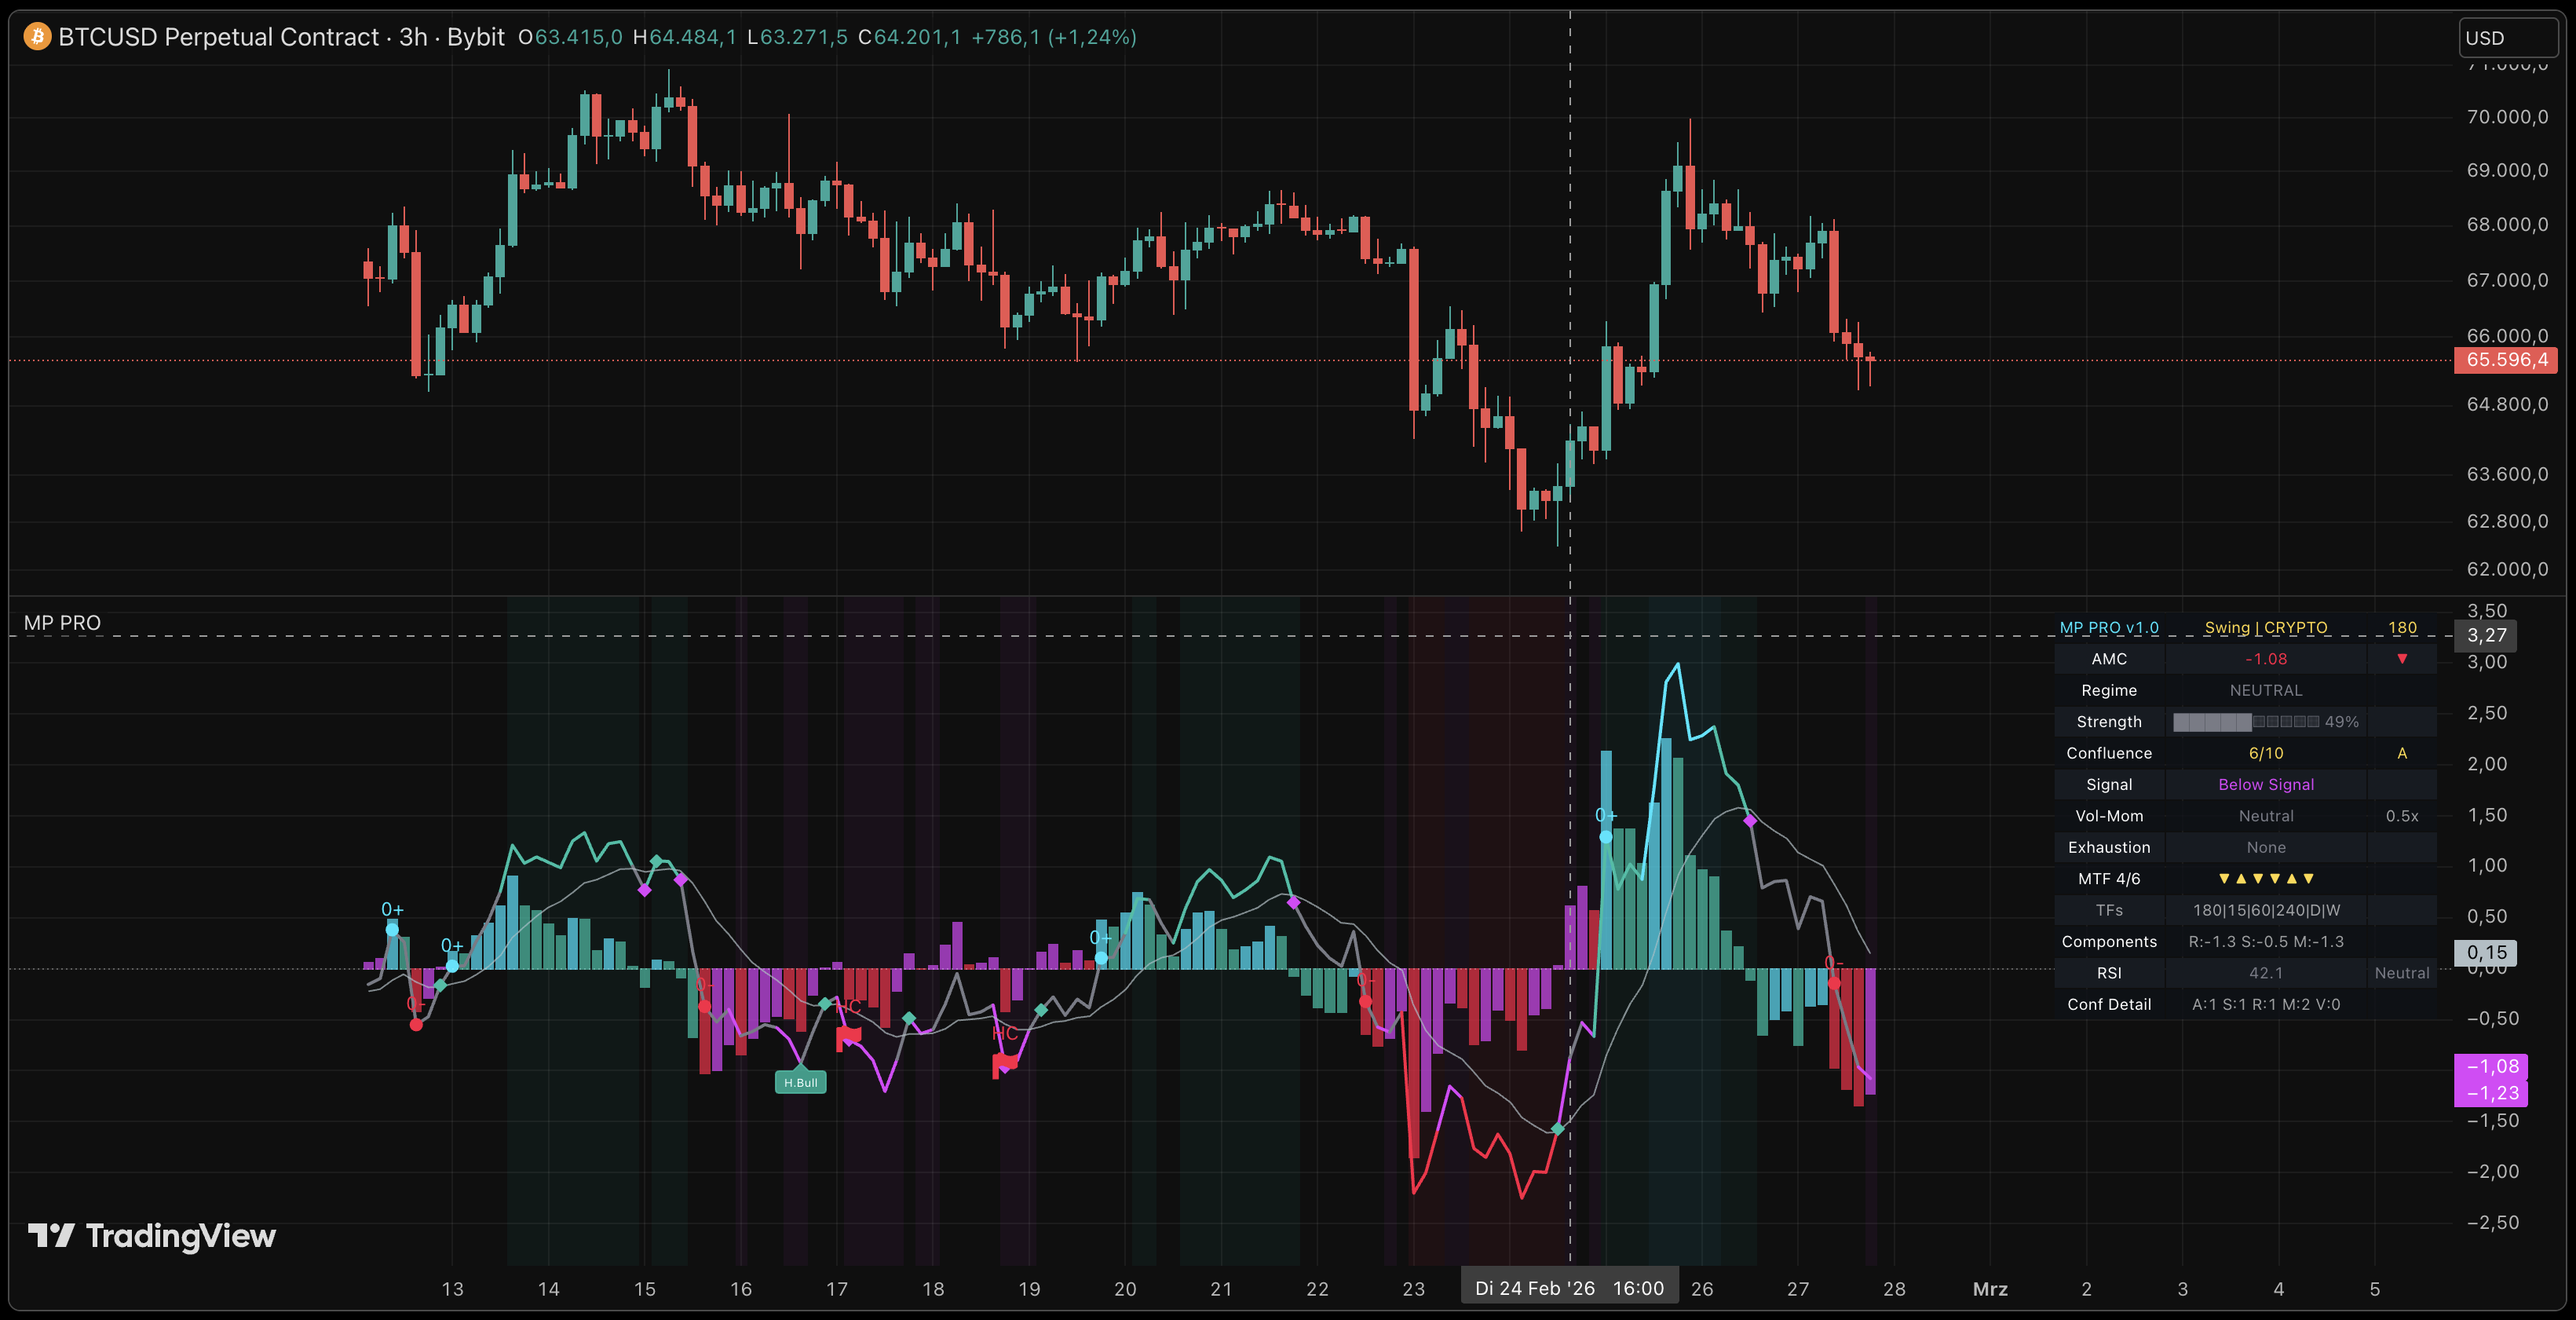Click a magenta diamond marker on the signal line

point(645,890)
